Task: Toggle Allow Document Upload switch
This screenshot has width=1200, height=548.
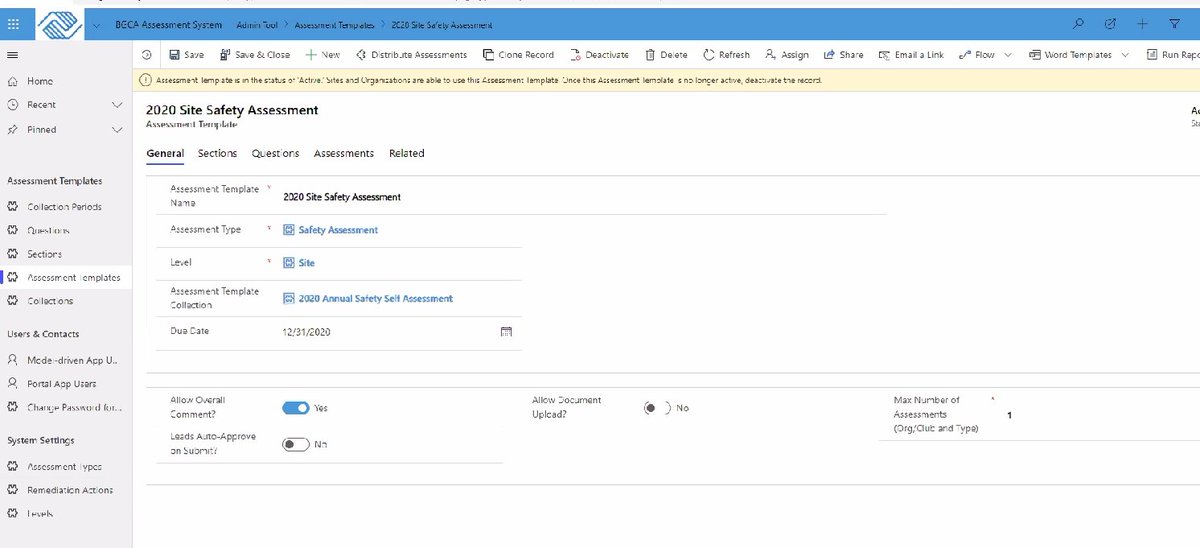Action: [x=657, y=408]
